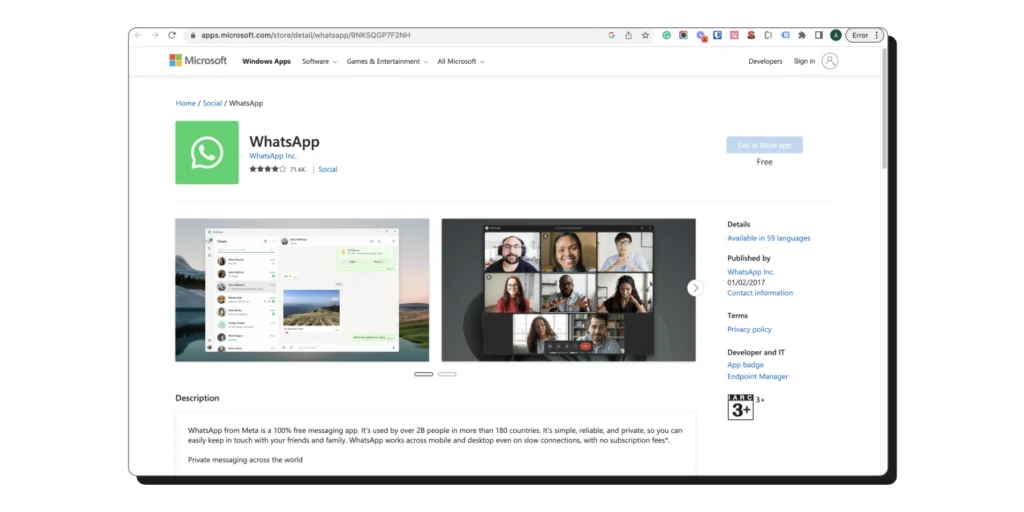The image size is (1024, 512).
Task: Click the Google icon in address bar
Action: point(611,35)
